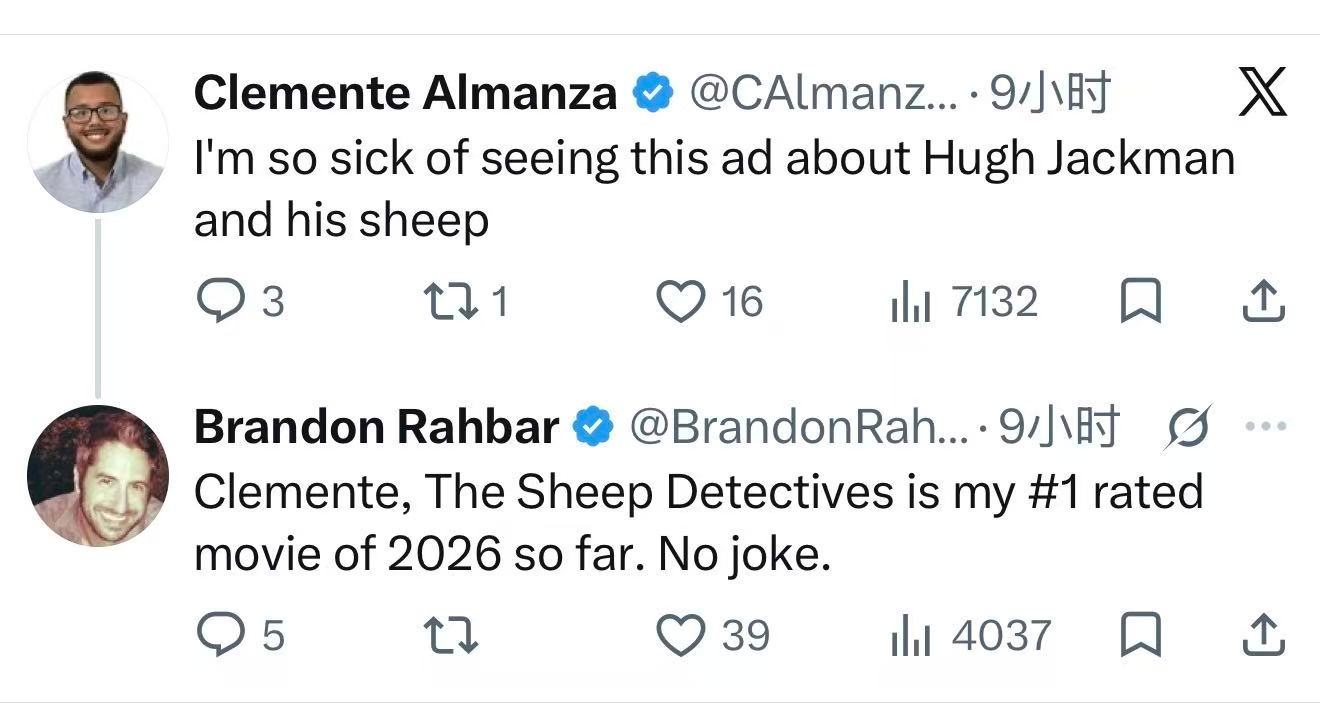The height and width of the screenshot is (711, 1320).
Task: Open Brandon Rahbar's profile picture
Action: (x=98, y=475)
